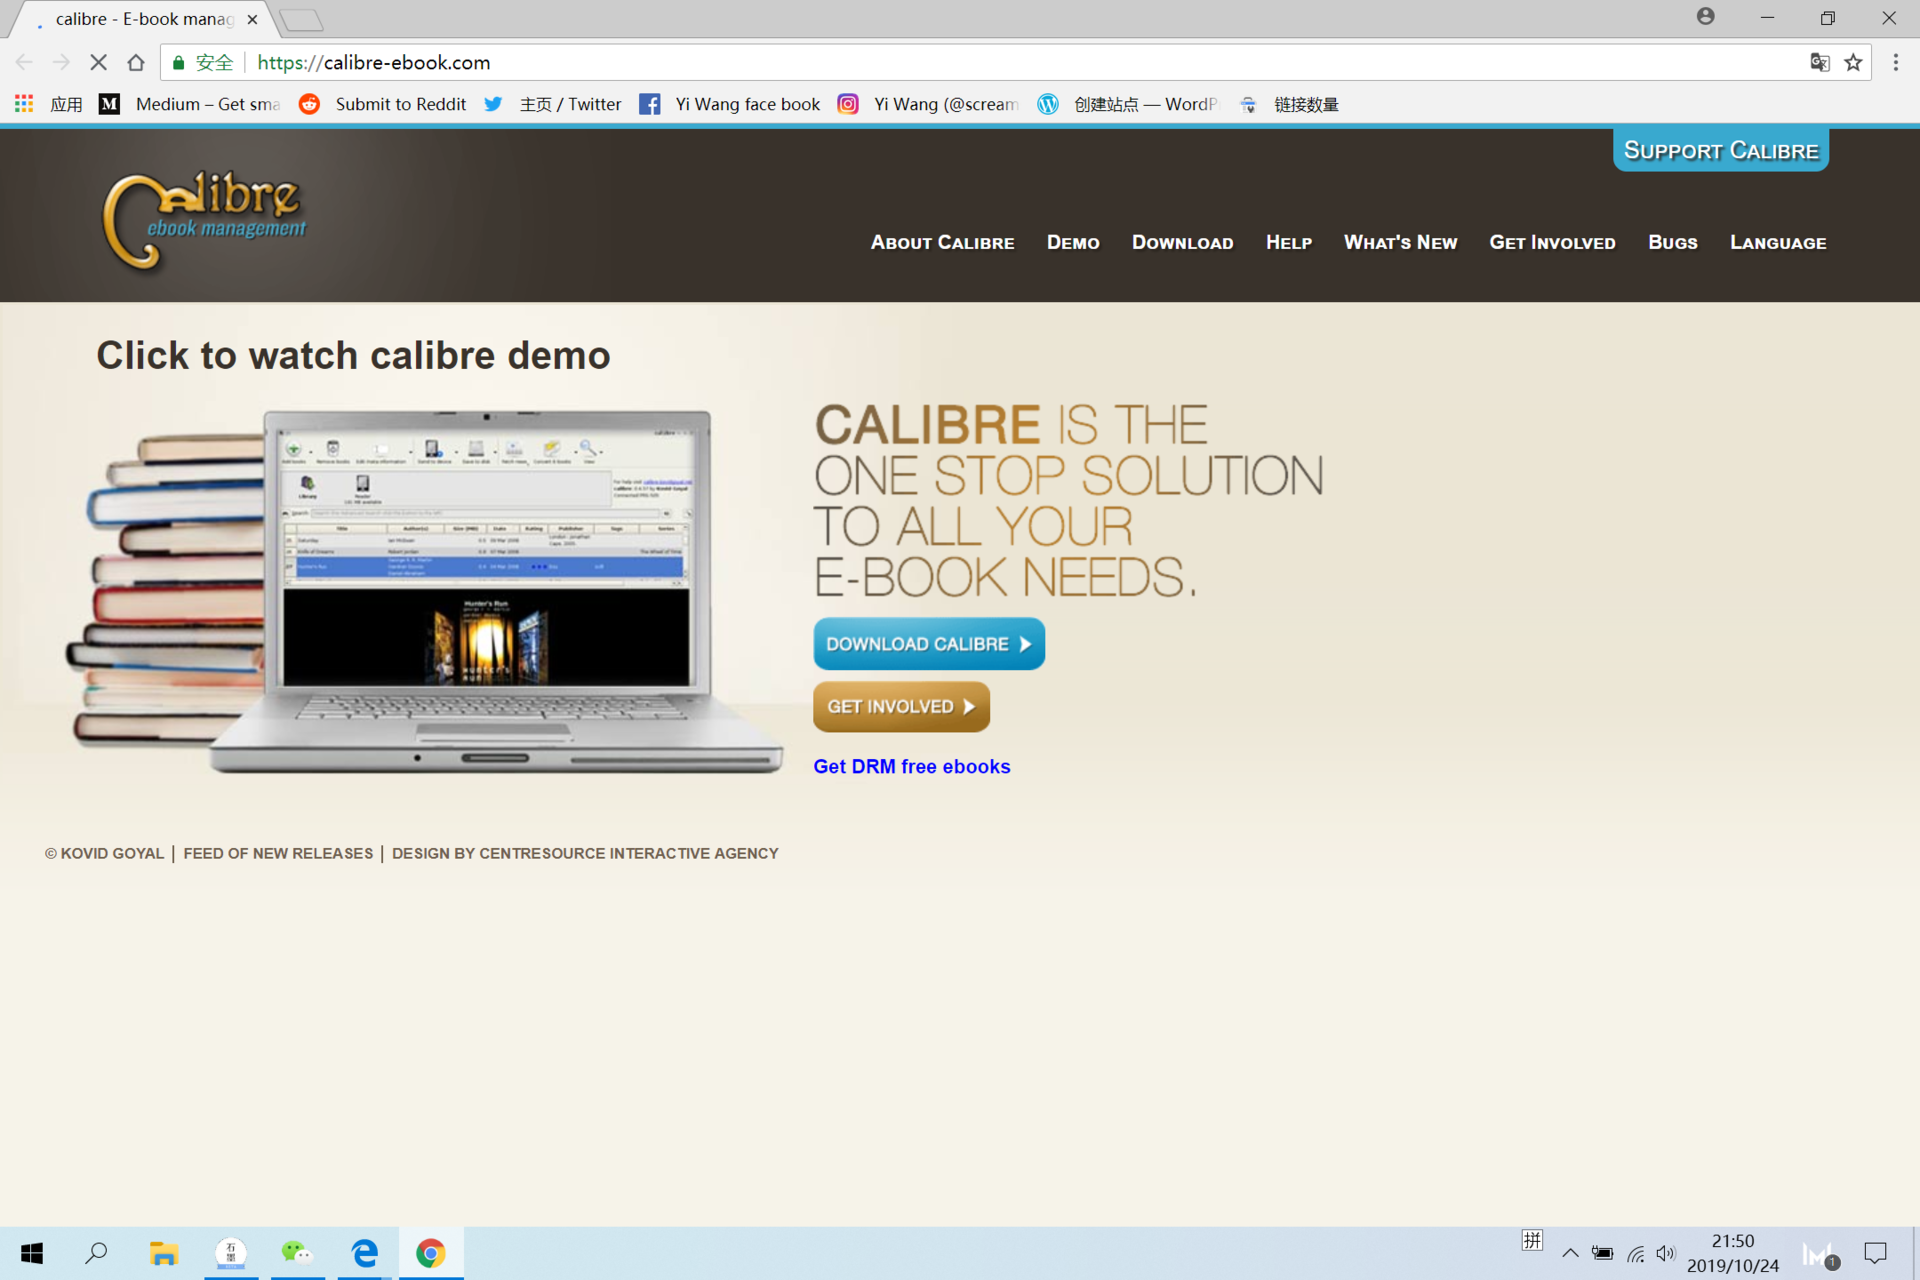This screenshot has width=1920, height=1280.
Task: Click the address bar URL
Action: click(x=373, y=62)
